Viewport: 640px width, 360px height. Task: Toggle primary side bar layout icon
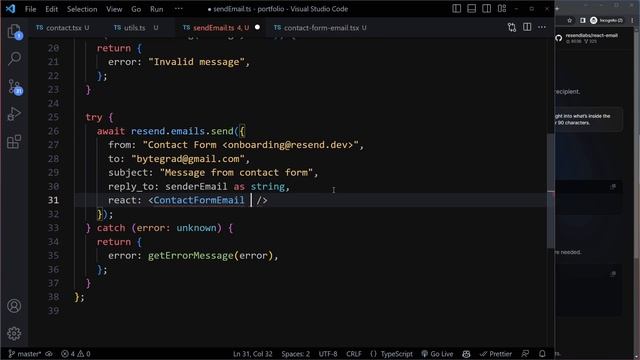point(456,9)
